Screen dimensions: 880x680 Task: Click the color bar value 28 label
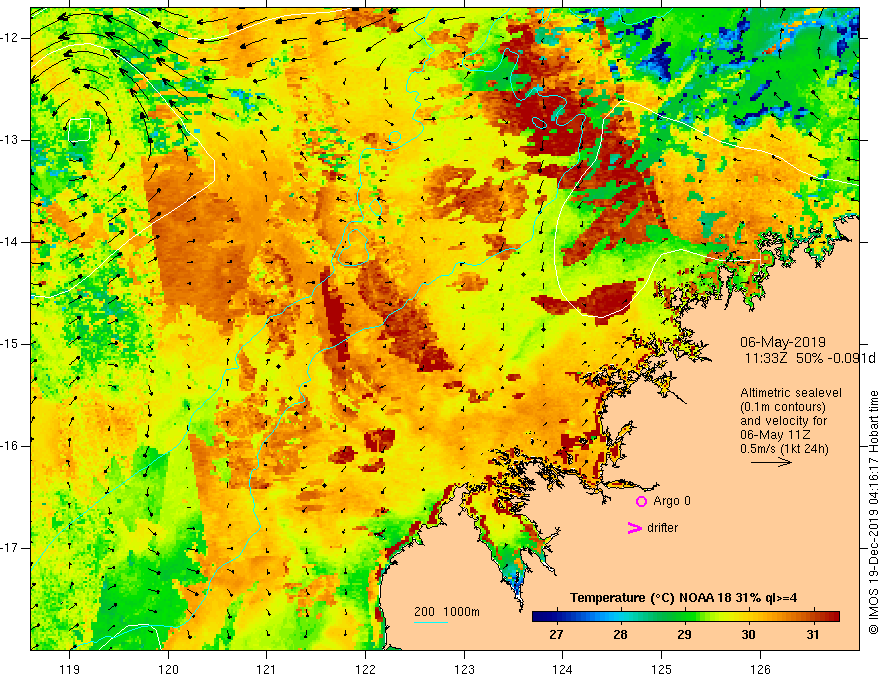(x=620, y=635)
